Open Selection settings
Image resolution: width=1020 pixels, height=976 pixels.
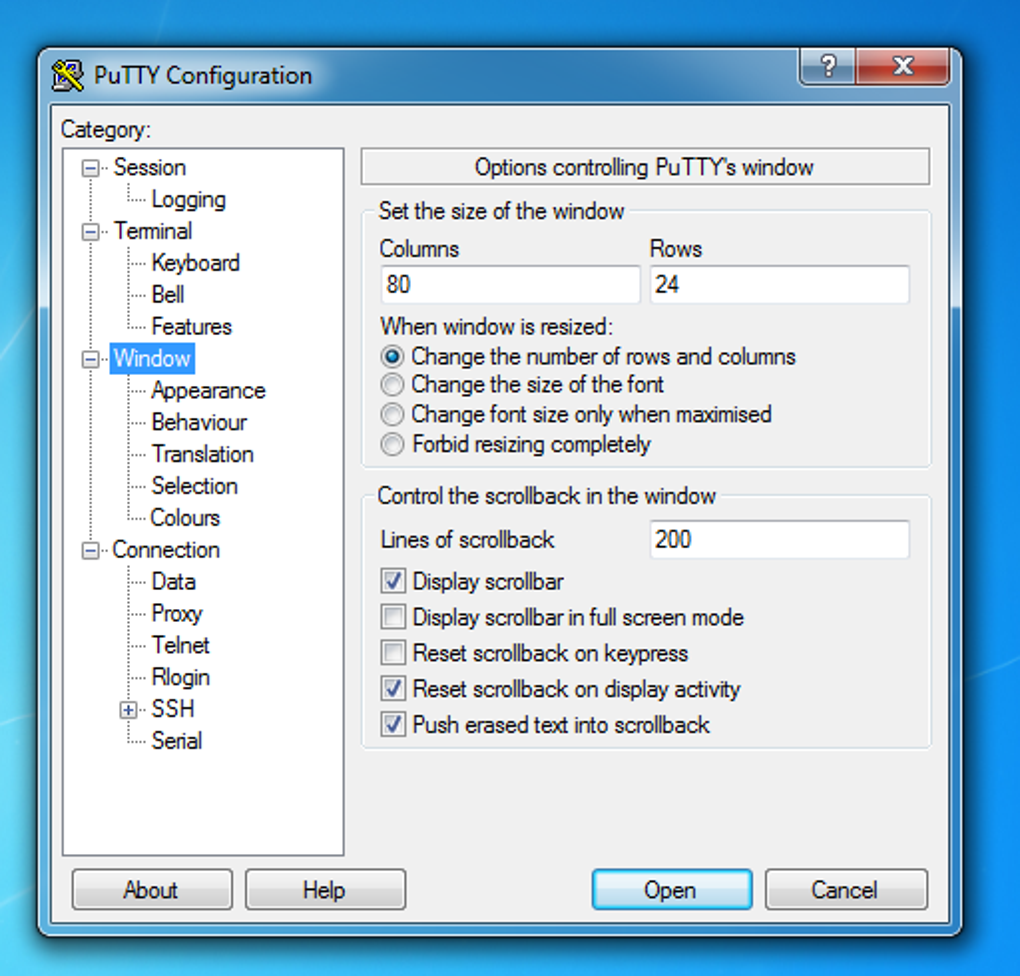pos(195,486)
